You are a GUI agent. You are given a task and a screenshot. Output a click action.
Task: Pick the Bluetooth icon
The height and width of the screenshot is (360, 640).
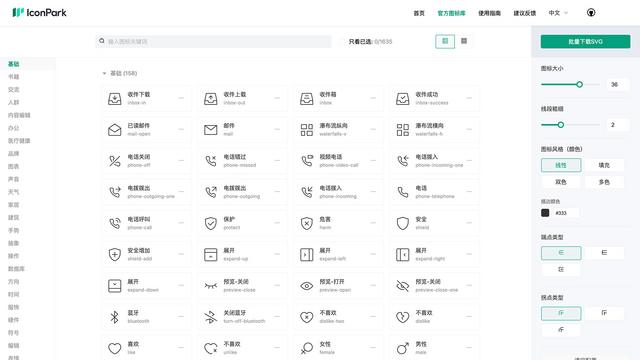[115, 317]
